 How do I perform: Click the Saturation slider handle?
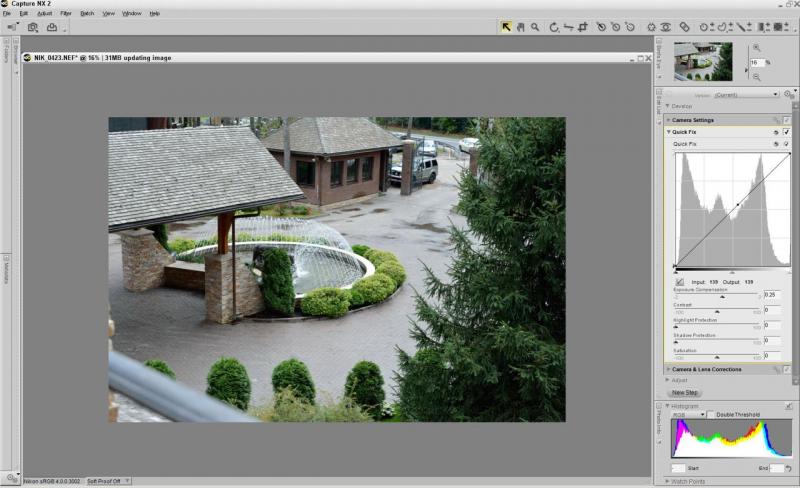click(x=717, y=357)
